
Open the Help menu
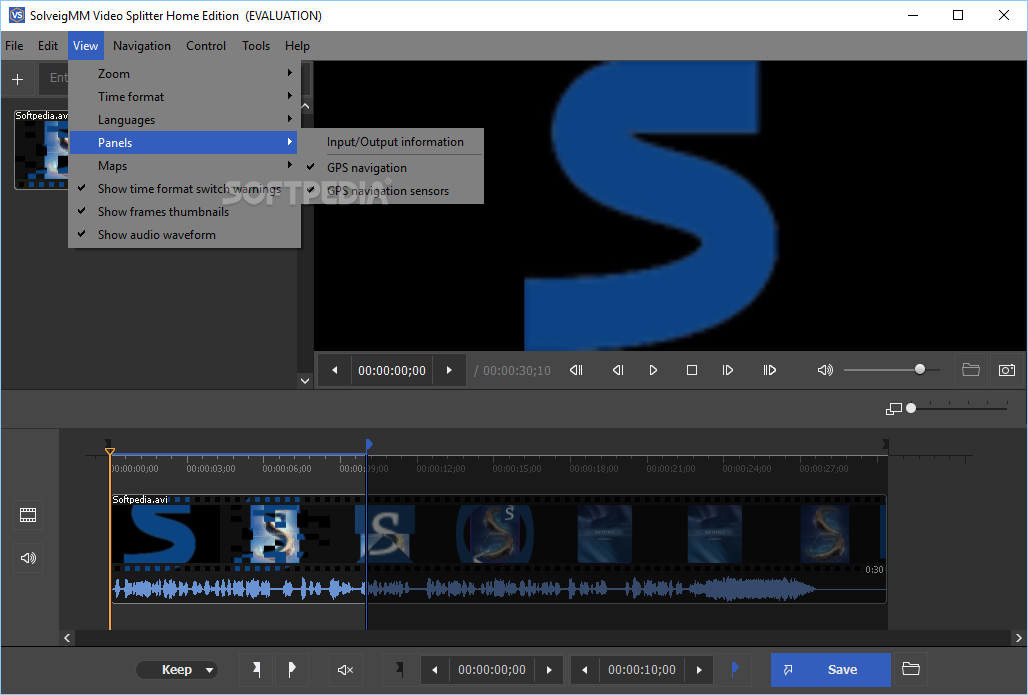coord(297,46)
